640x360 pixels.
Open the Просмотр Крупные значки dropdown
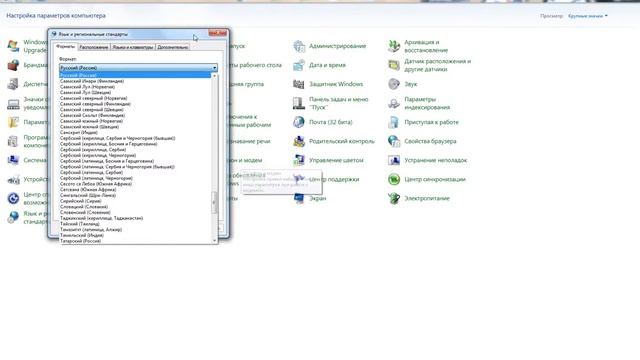(588, 16)
